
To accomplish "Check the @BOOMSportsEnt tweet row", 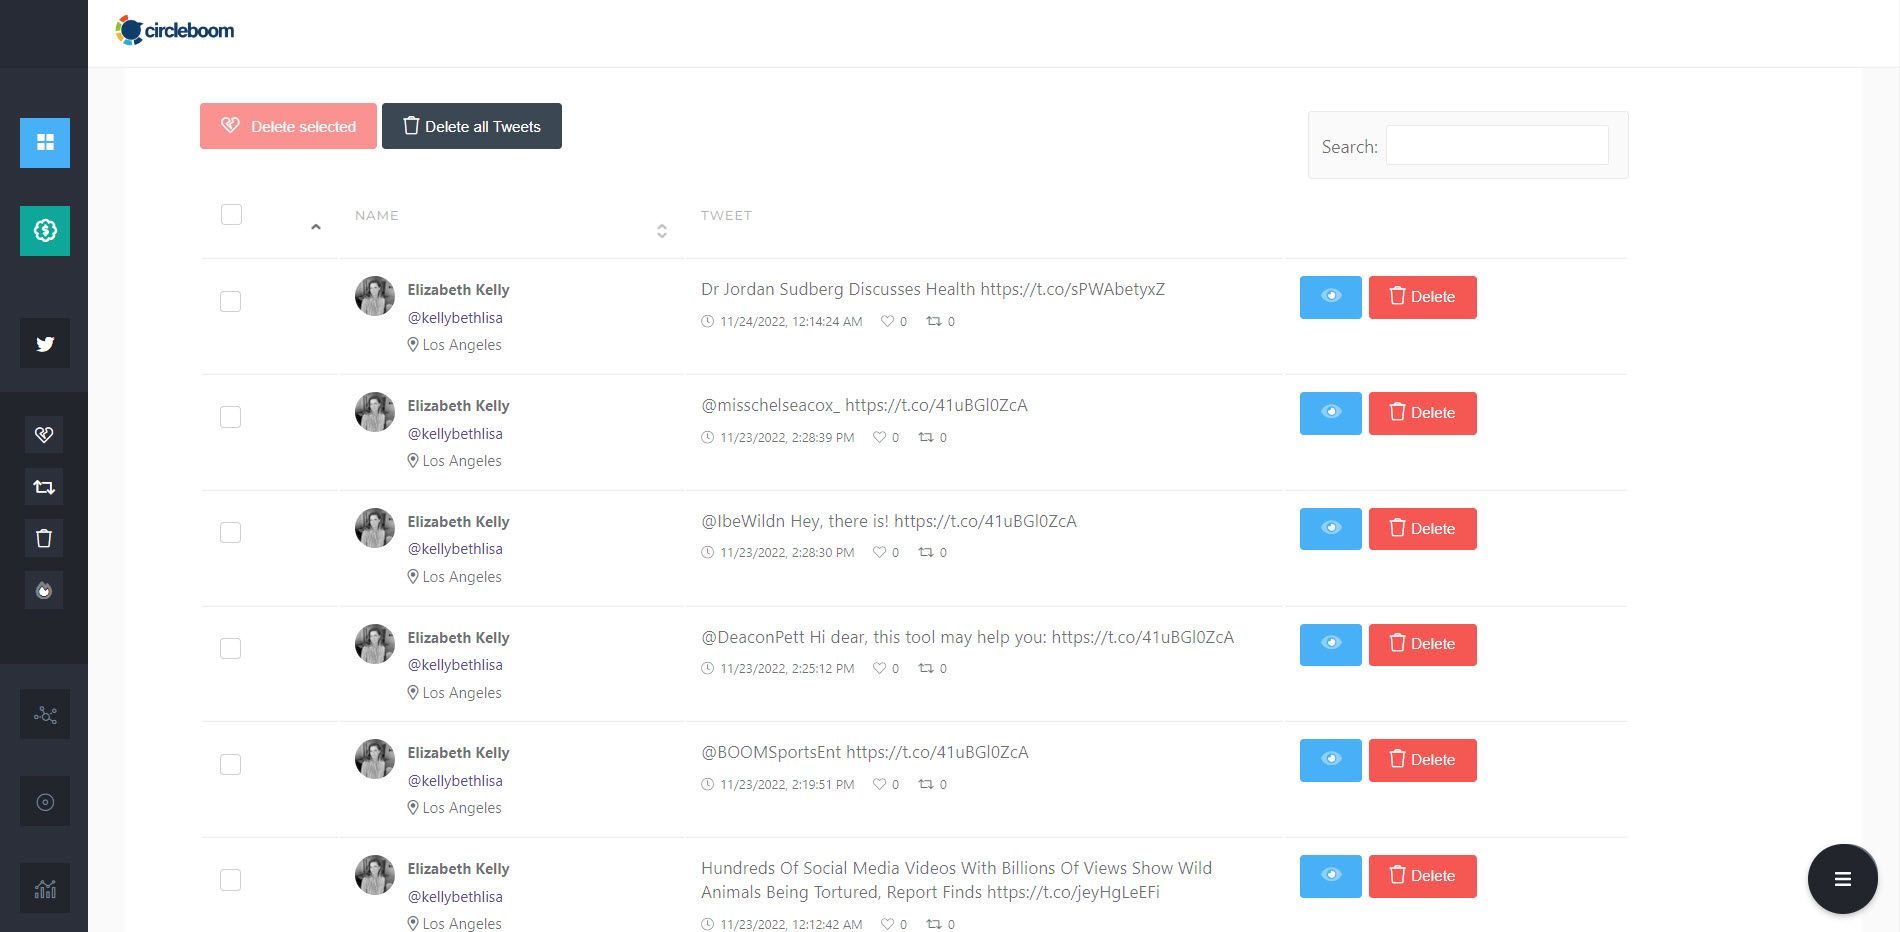I will pos(230,764).
